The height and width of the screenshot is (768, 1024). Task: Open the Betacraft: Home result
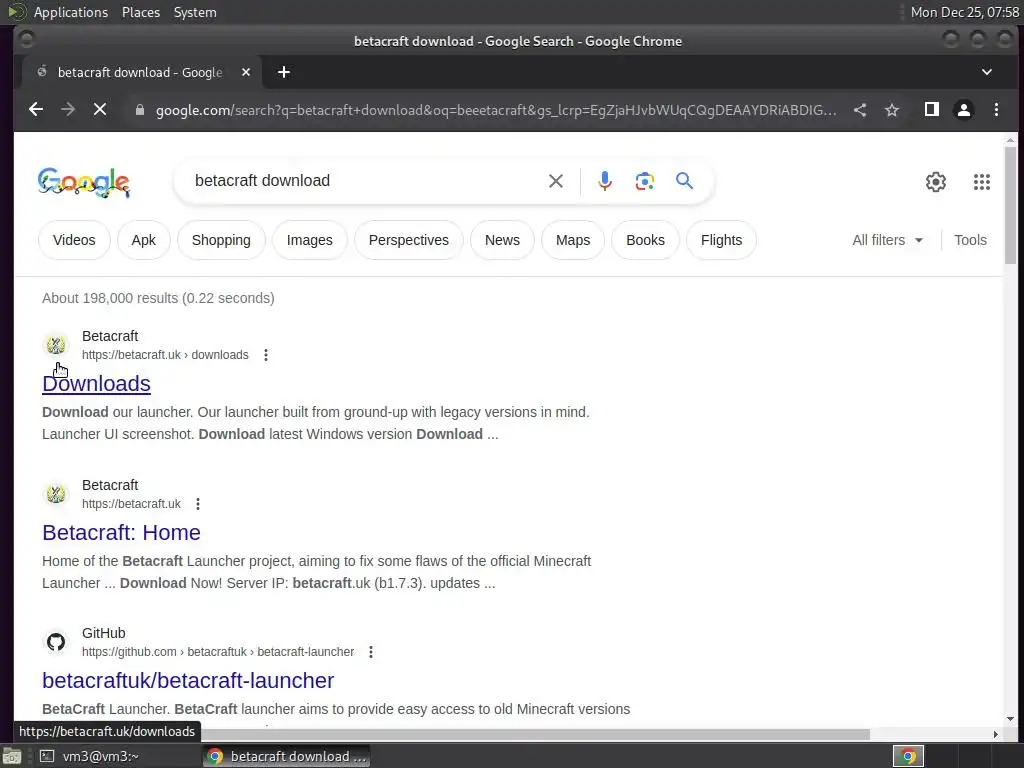click(x=121, y=532)
